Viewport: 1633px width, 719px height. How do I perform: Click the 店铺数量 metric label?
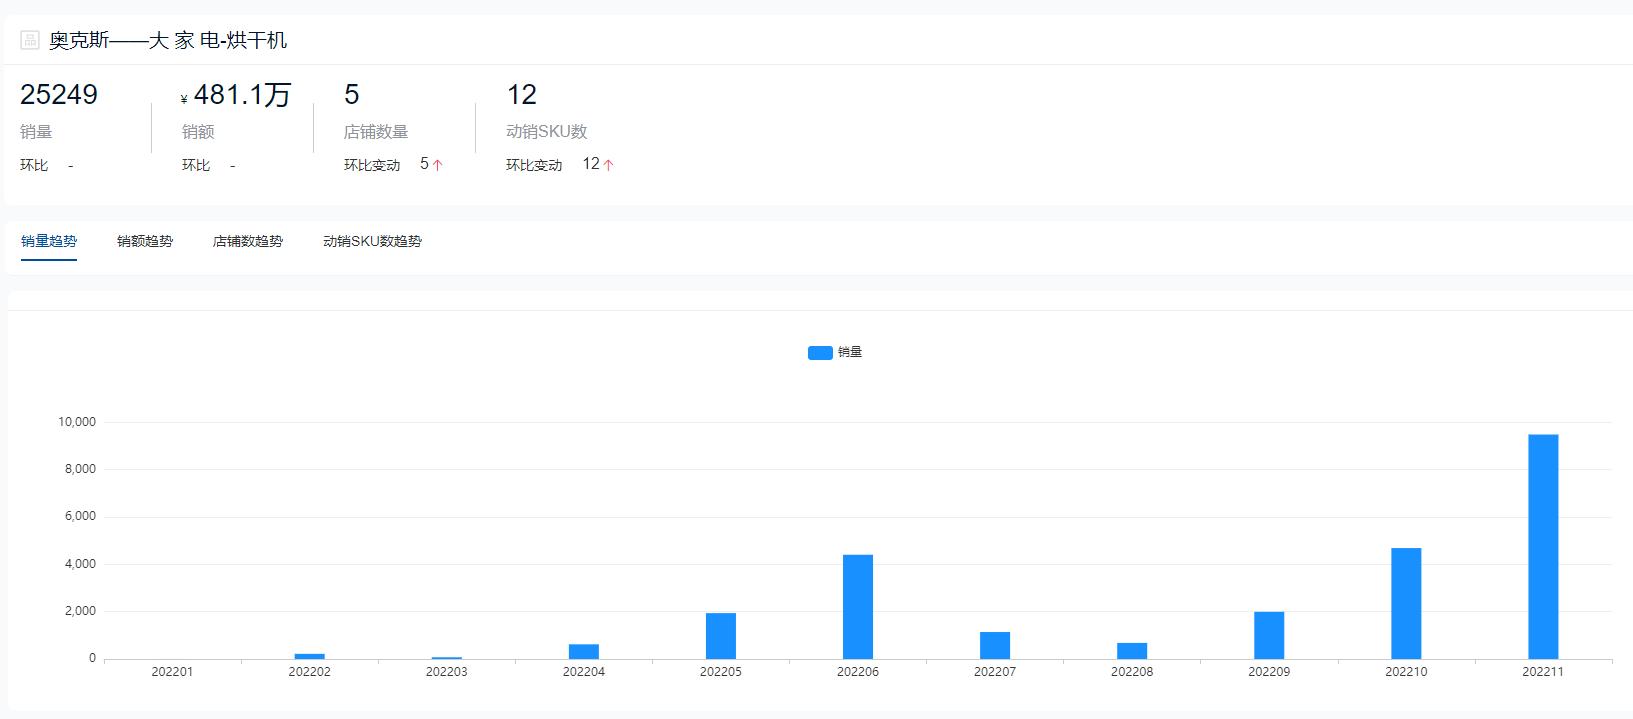pyautogui.click(x=376, y=132)
